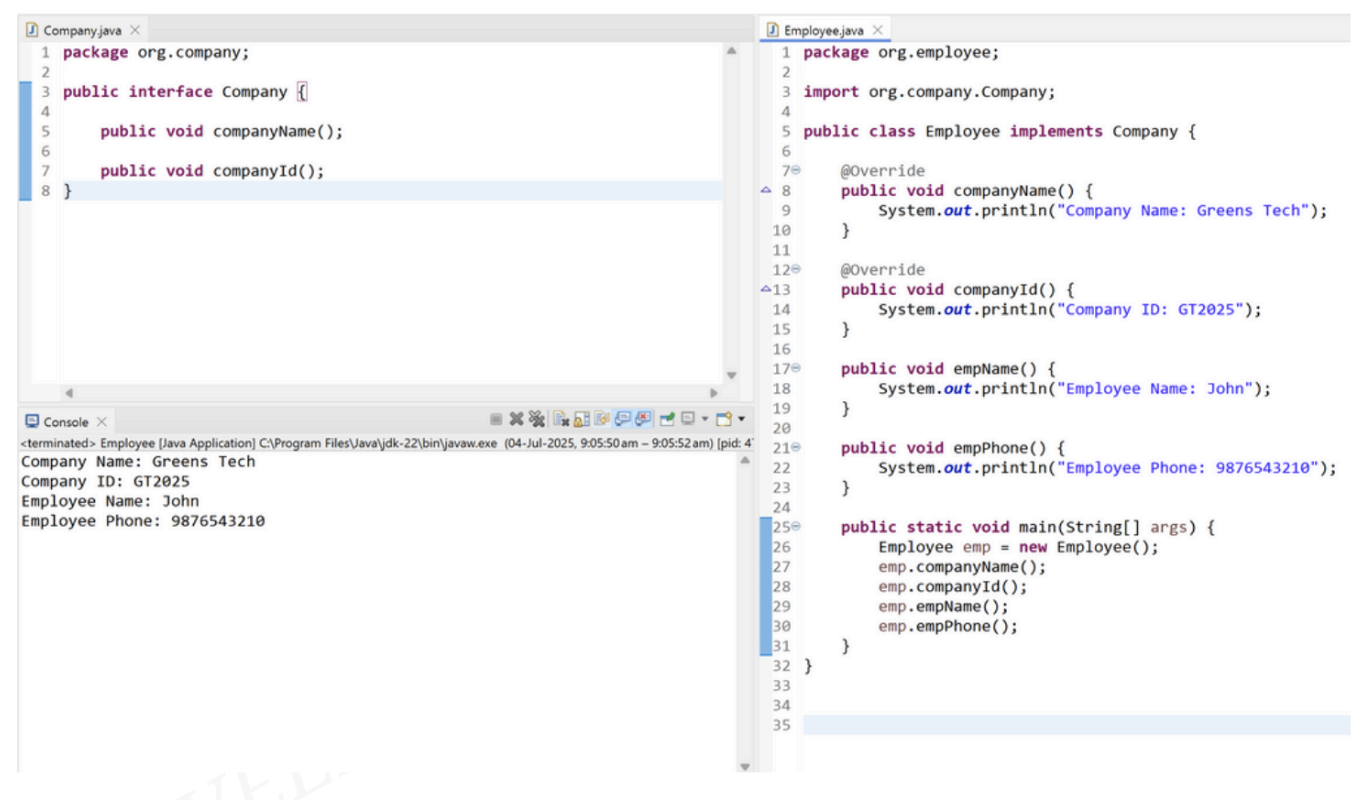Click Remove Launch icon in Console toolbar

click(x=516, y=419)
